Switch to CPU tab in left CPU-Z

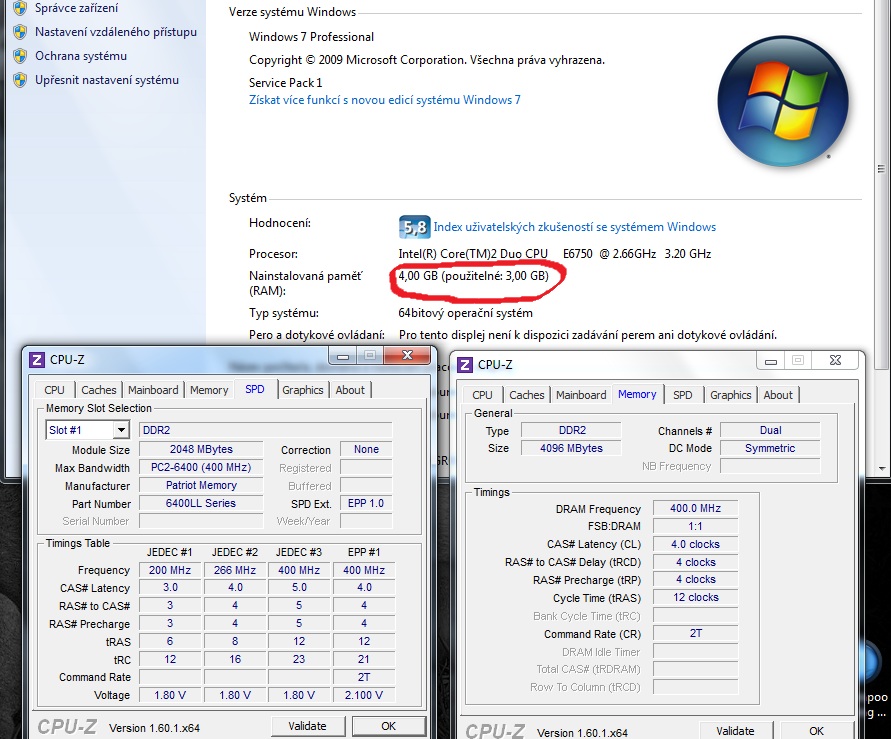click(x=55, y=390)
